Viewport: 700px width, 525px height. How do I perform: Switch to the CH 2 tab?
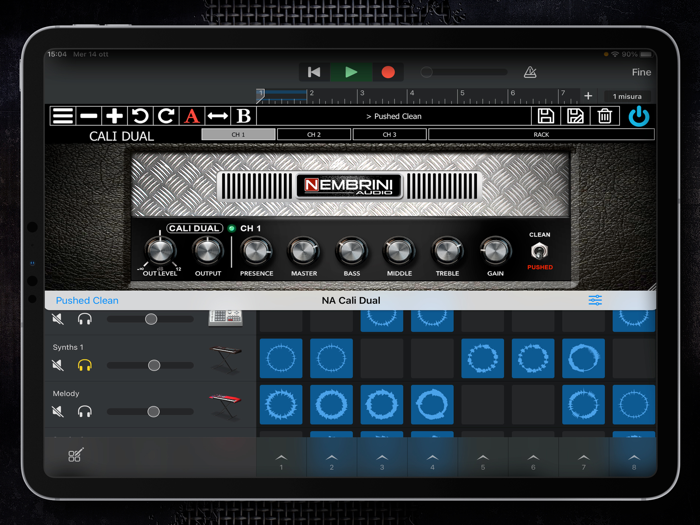pyautogui.click(x=314, y=134)
